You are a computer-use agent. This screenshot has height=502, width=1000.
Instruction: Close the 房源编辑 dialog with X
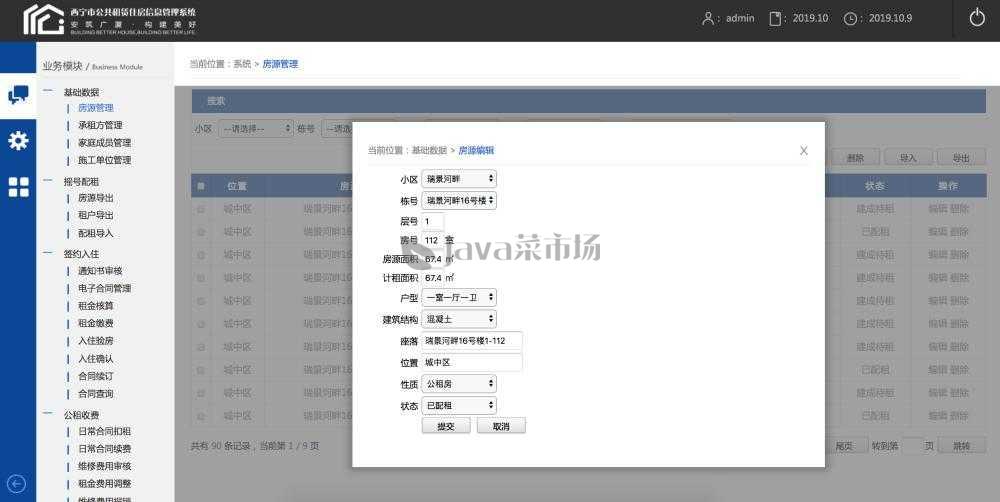click(x=803, y=150)
